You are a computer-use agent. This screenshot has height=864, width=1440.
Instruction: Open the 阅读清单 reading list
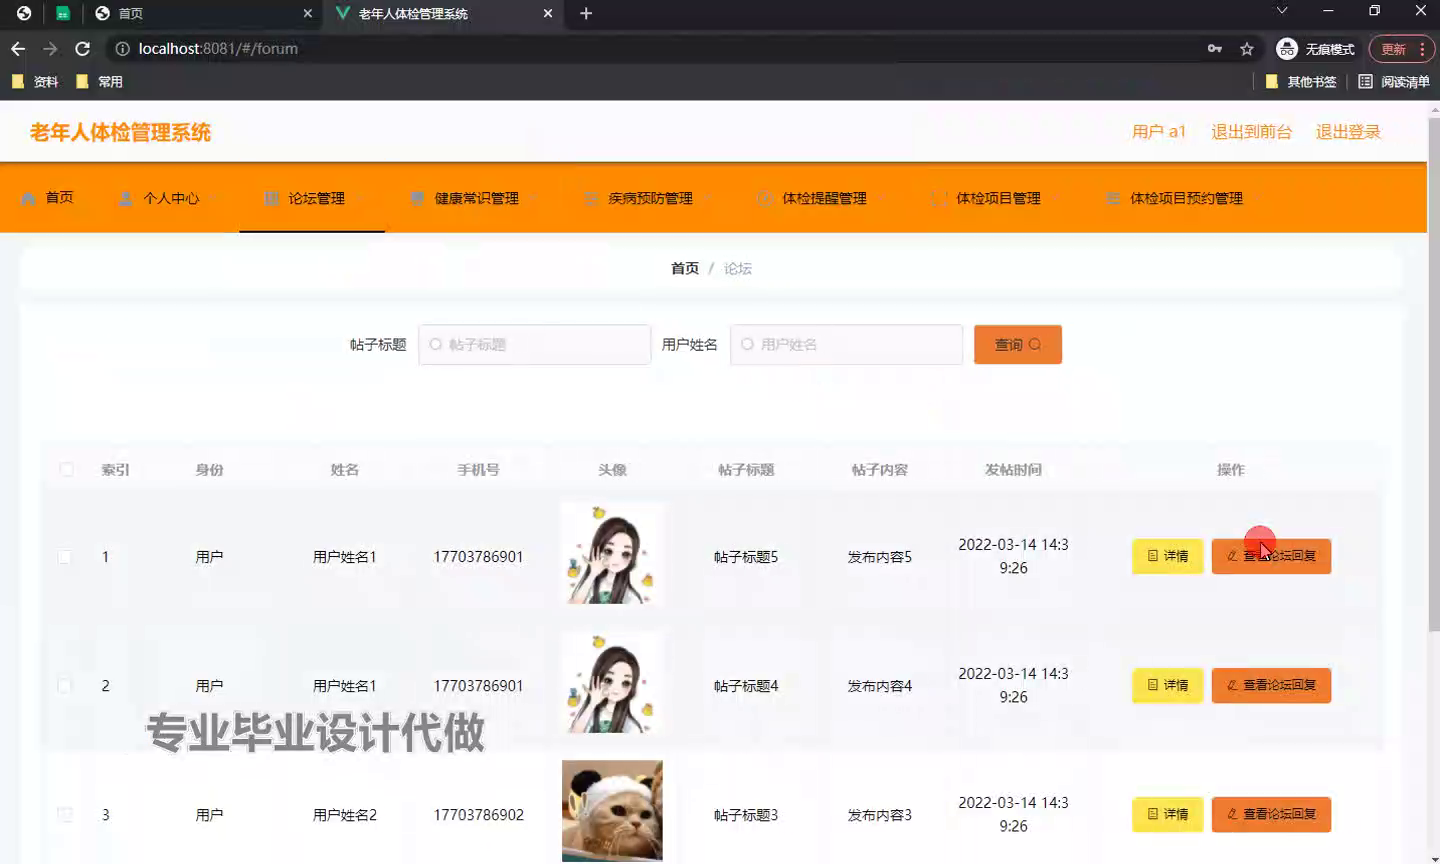pos(1394,82)
